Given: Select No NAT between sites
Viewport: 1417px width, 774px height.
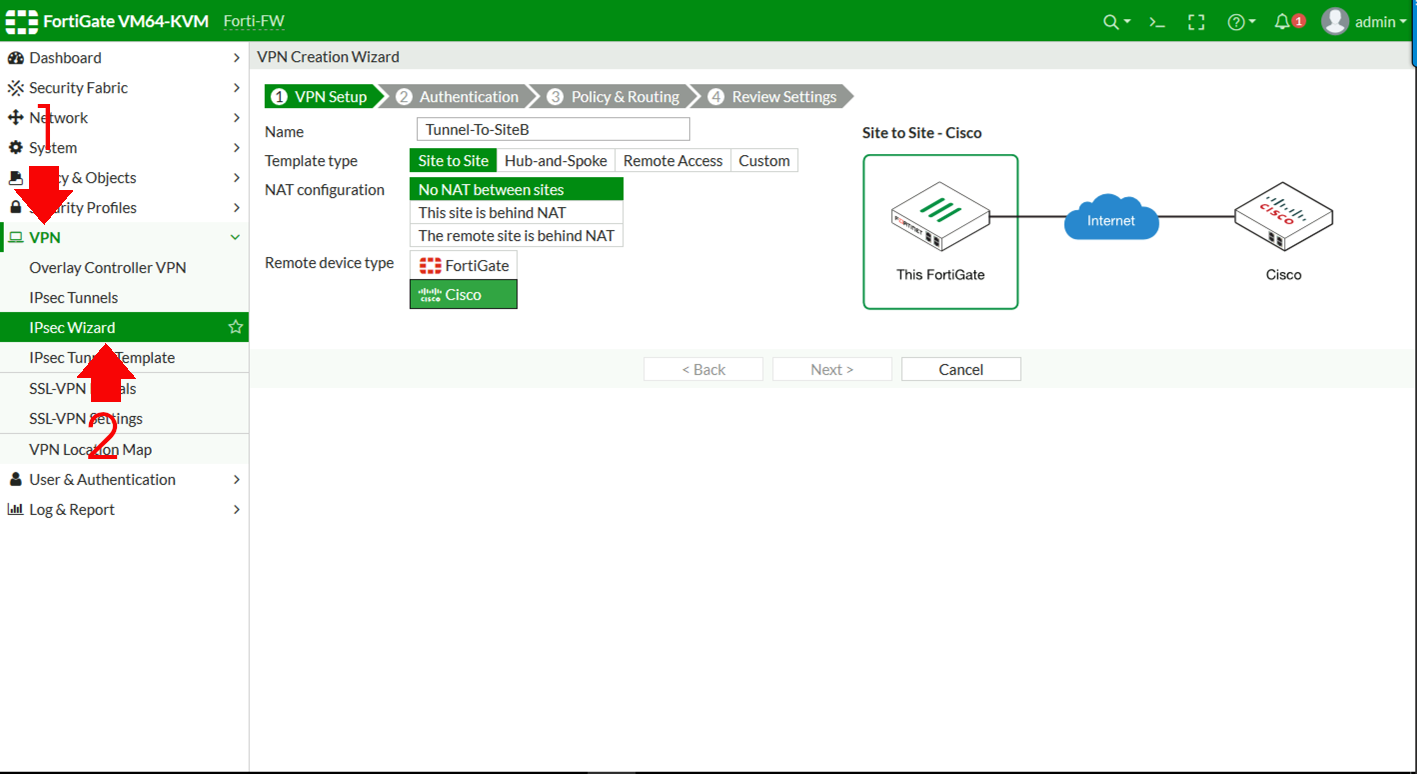Looking at the screenshot, I should (x=516, y=189).
